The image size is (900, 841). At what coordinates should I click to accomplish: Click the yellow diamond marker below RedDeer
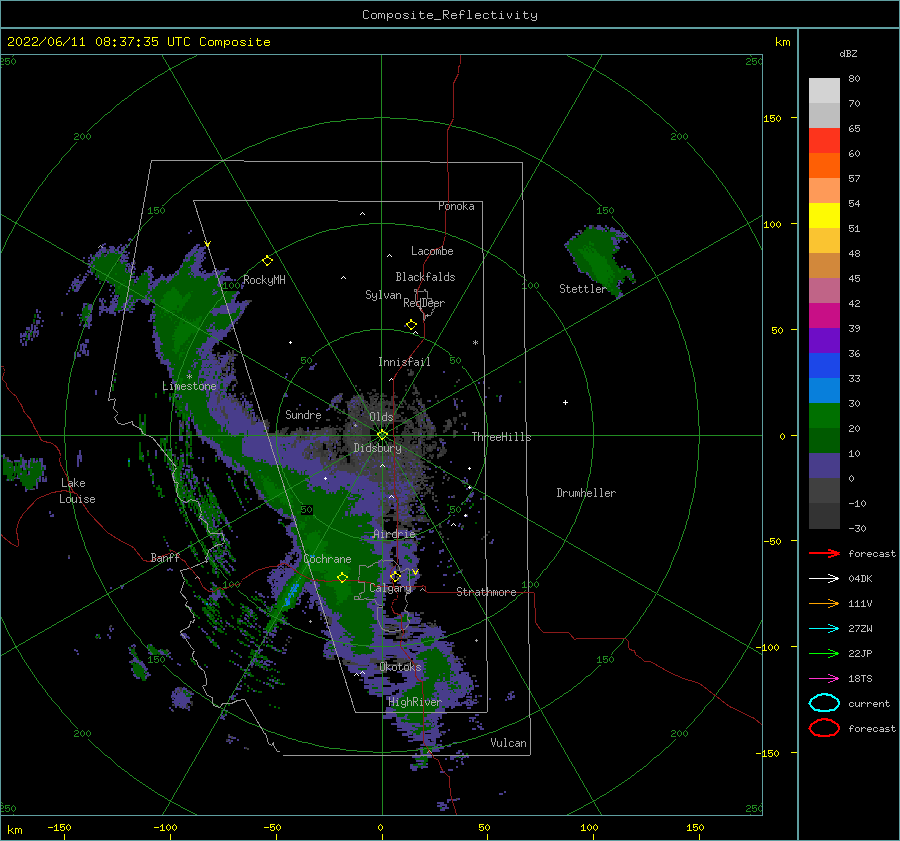[x=411, y=325]
